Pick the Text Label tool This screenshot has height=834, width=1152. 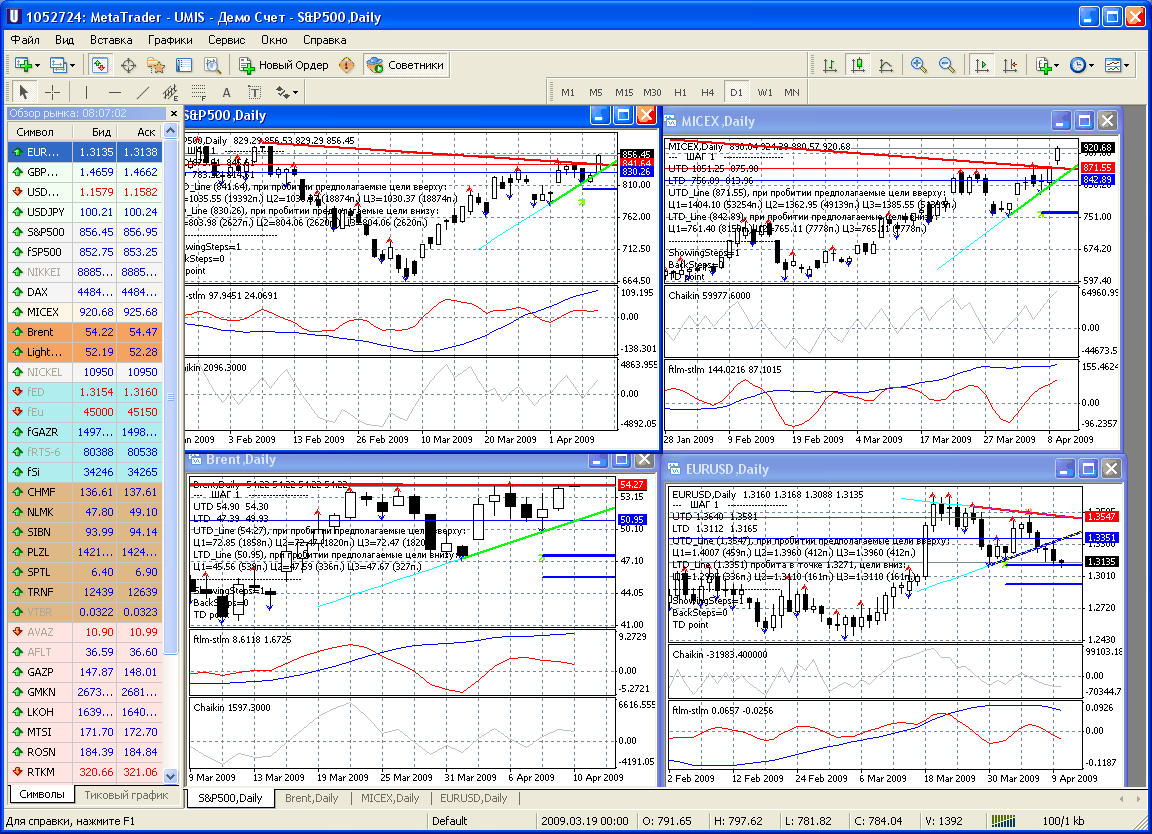click(254, 93)
